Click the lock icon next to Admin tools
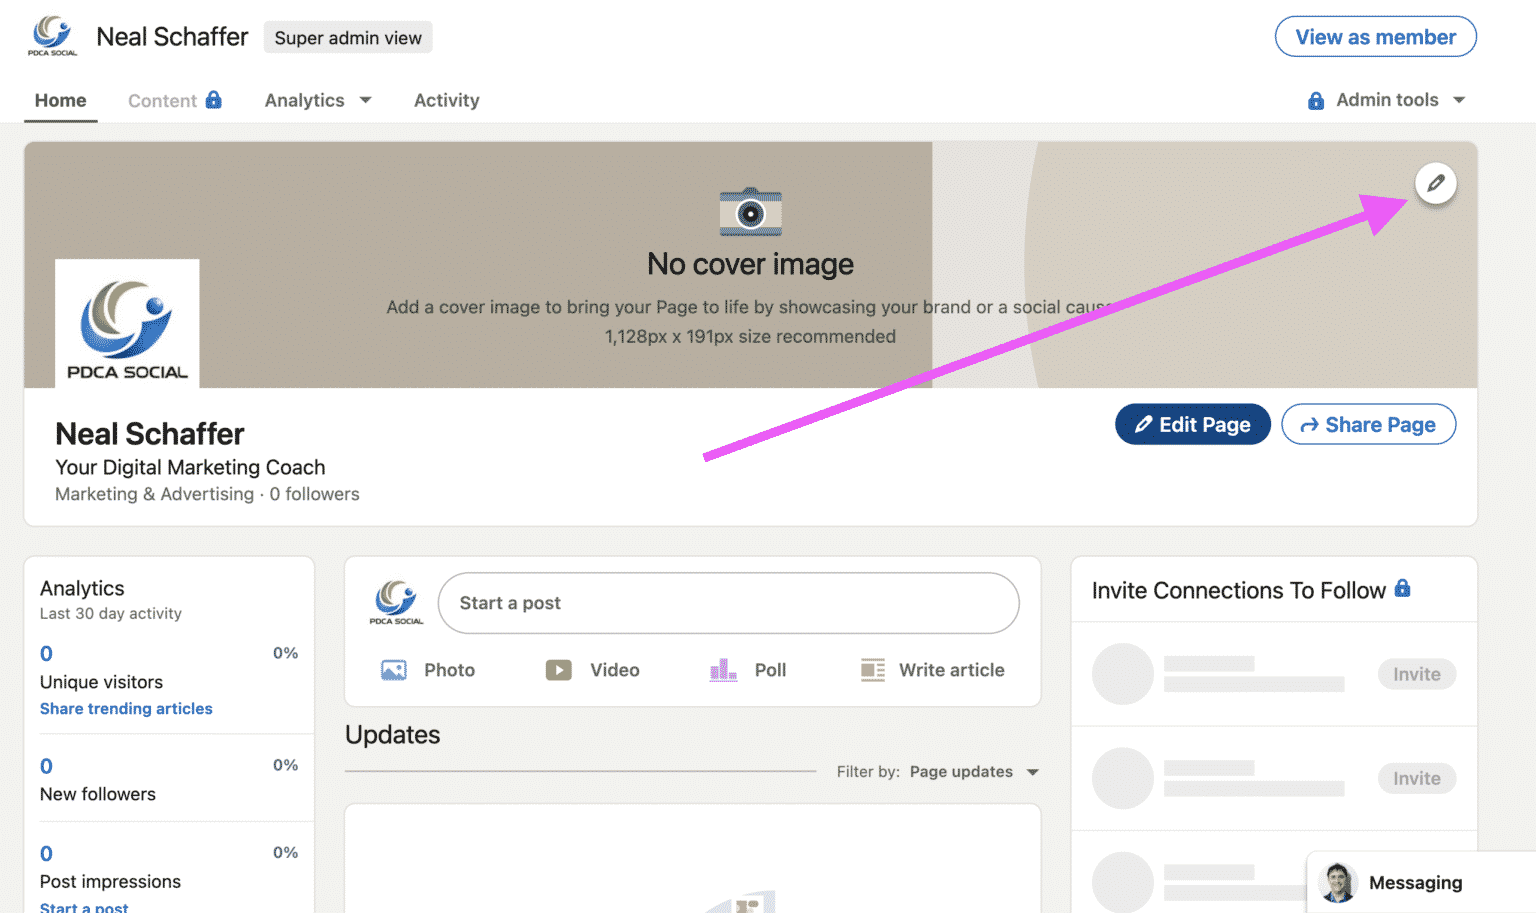Image resolution: width=1536 pixels, height=913 pixels. click(x=1315, y=100)
